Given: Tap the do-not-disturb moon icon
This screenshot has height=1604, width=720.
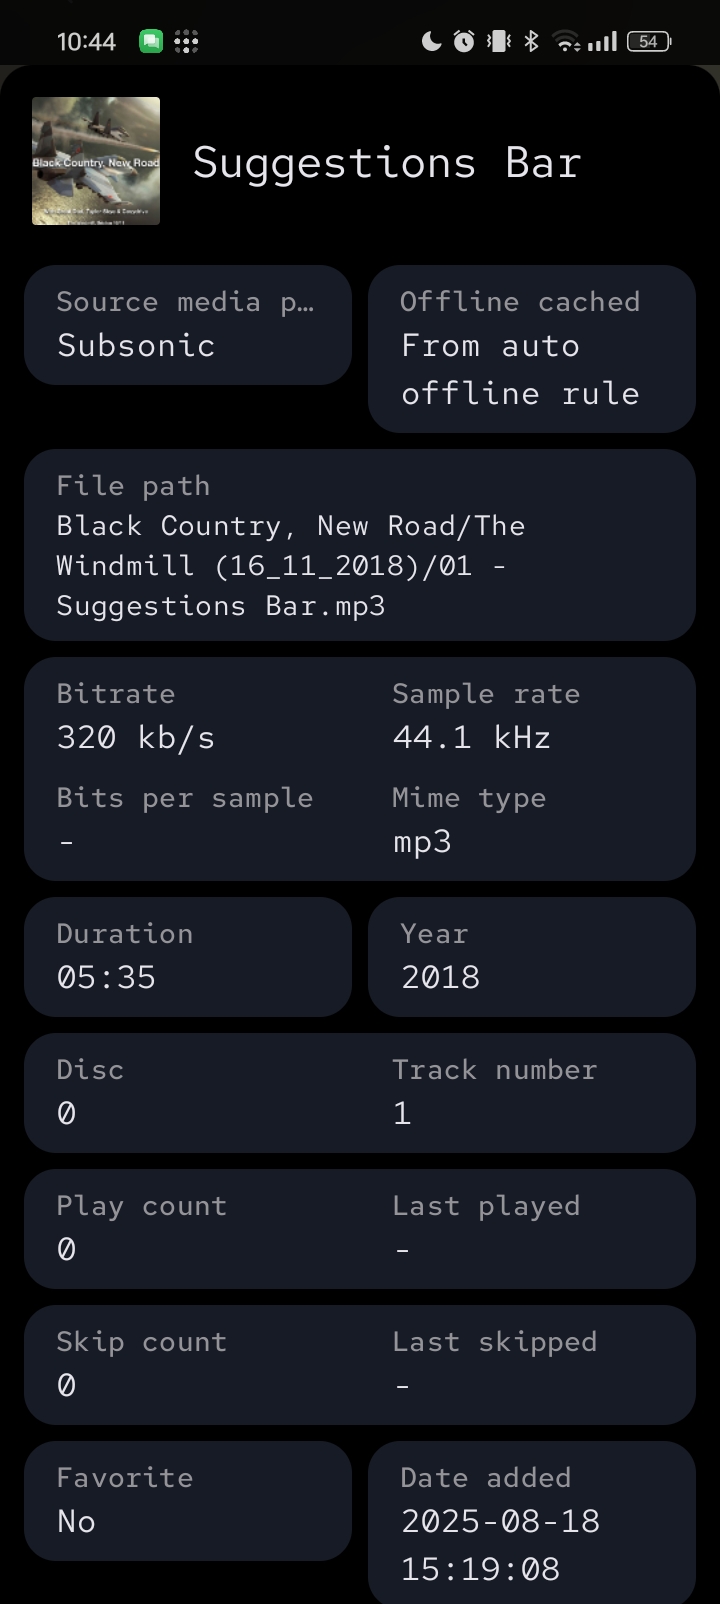Looking at the screenshot, I should (x=431, y=41).
